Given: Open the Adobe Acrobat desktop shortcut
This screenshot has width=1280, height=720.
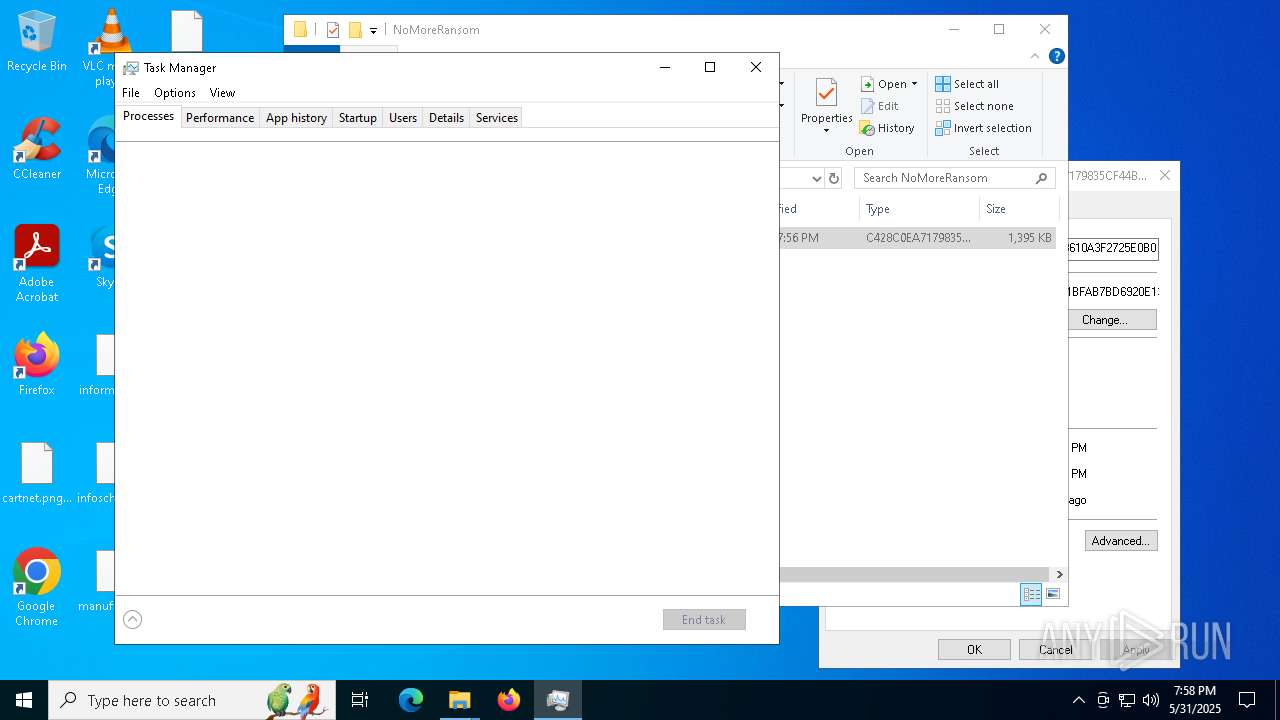Looking at the screenshot, I should (x=37, y=264).
